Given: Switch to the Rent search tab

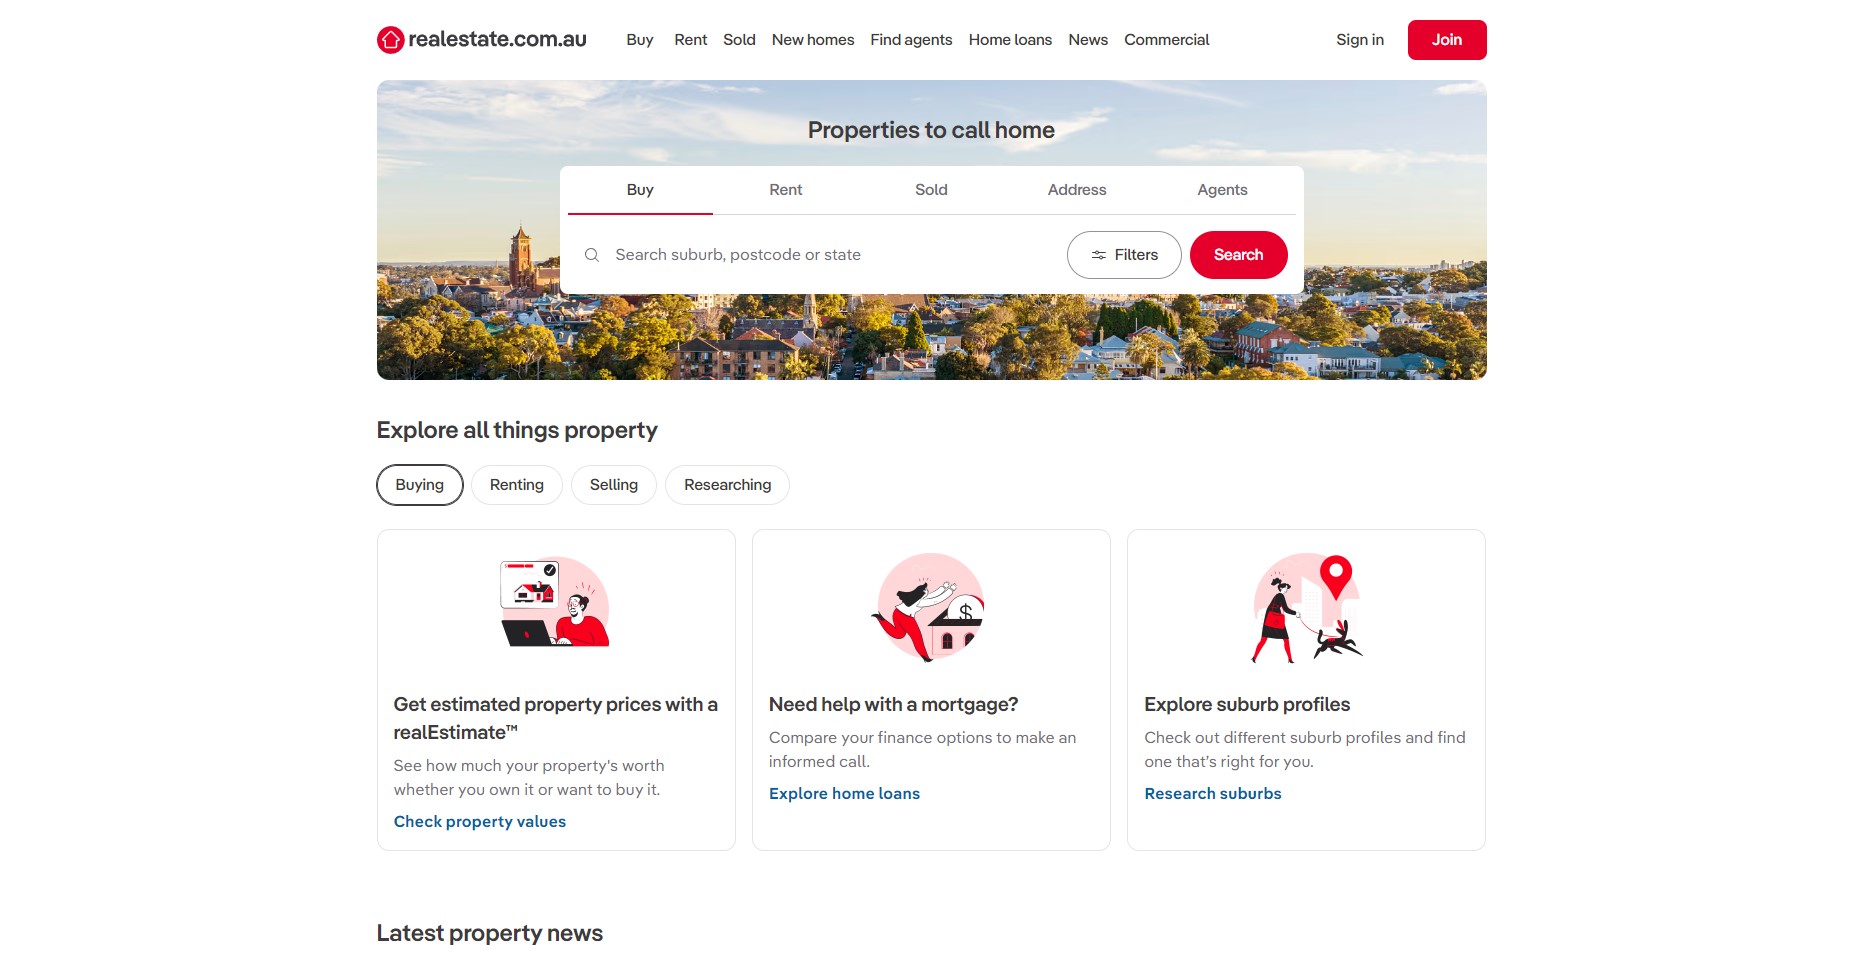Looking at the screenshot, I should pos(786,190).
